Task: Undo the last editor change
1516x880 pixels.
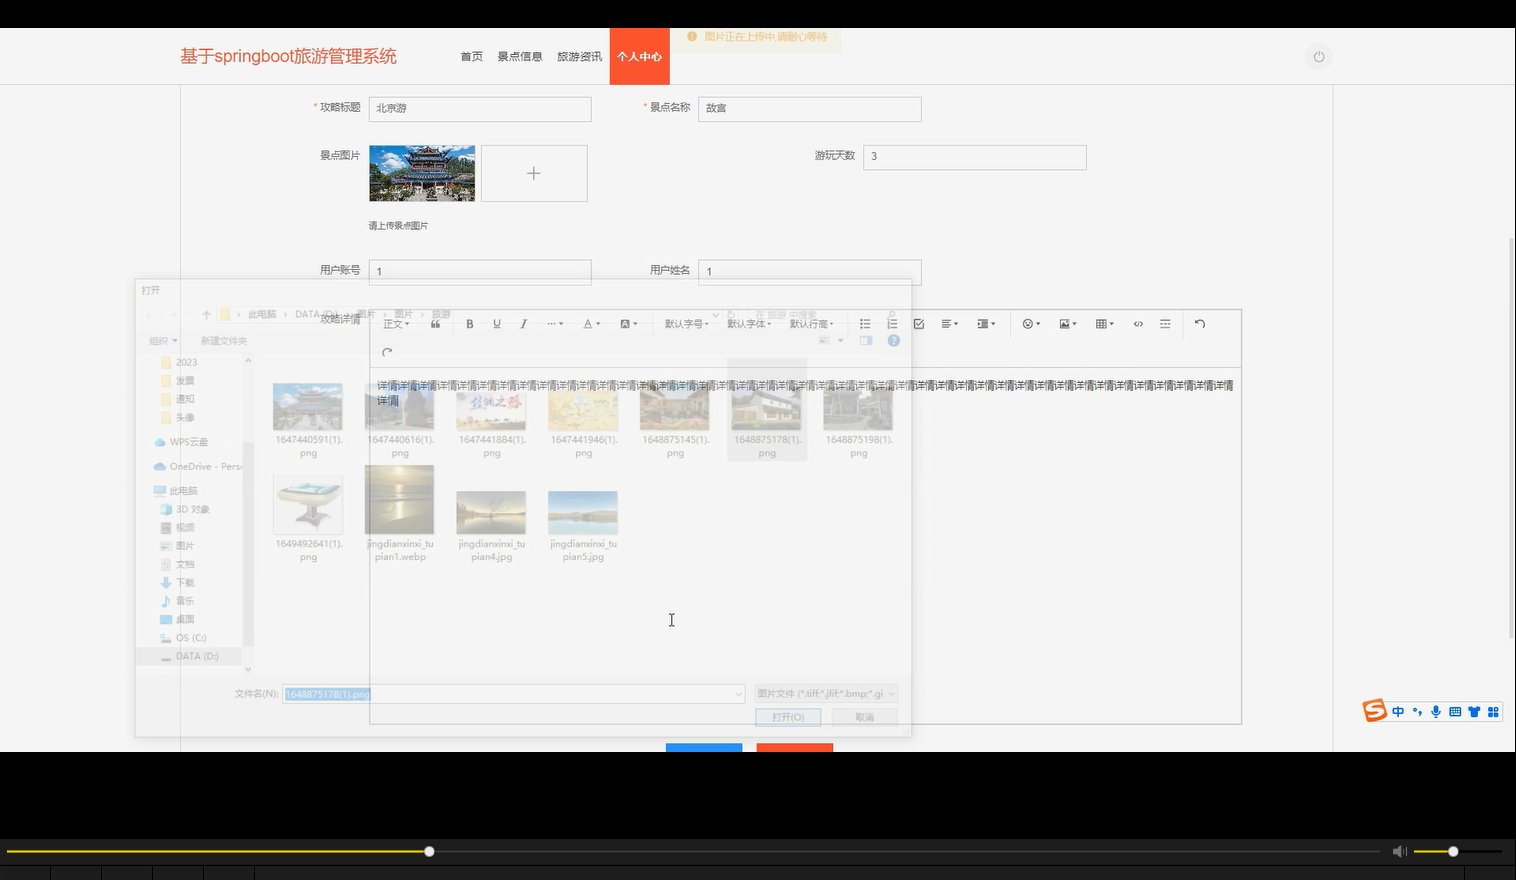Action: pos(1200,324)
